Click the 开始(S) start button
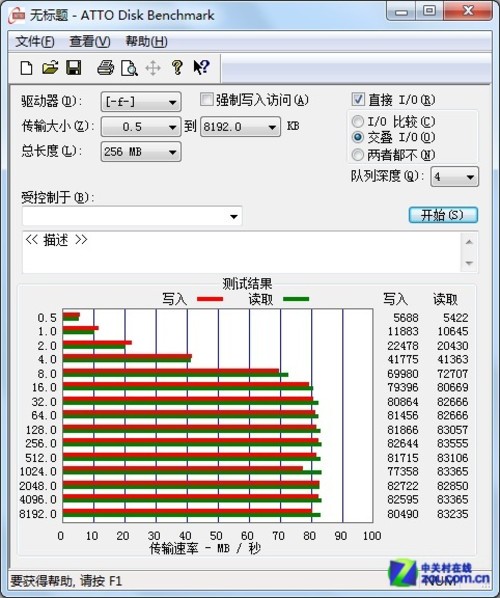 tap(443, 215)
